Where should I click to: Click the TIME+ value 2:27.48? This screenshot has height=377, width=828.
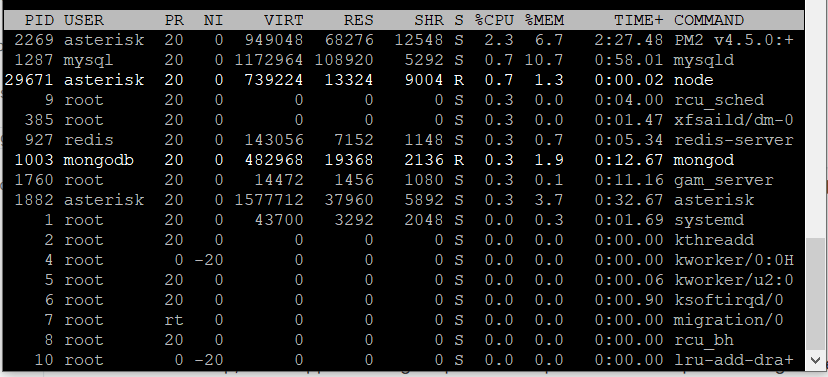628,40
